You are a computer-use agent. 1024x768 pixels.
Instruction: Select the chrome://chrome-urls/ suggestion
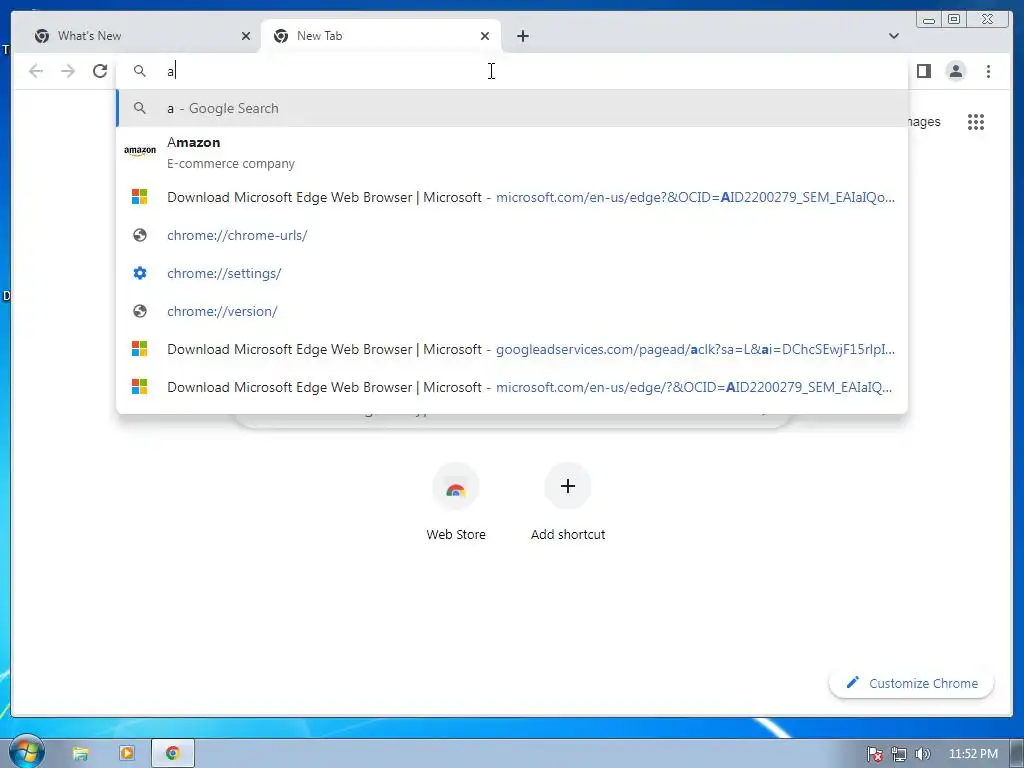coord(512,235)
